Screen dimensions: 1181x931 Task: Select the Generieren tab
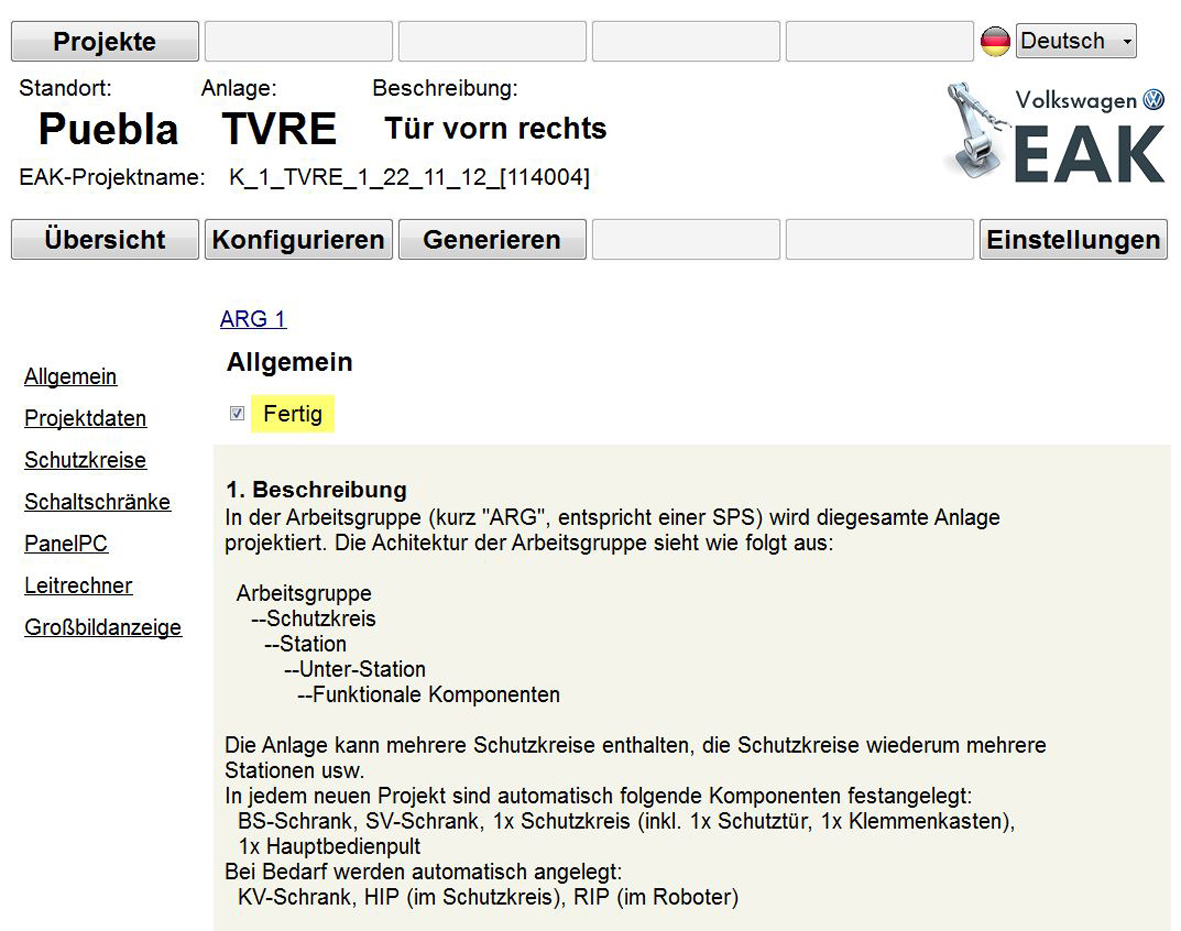492,240
